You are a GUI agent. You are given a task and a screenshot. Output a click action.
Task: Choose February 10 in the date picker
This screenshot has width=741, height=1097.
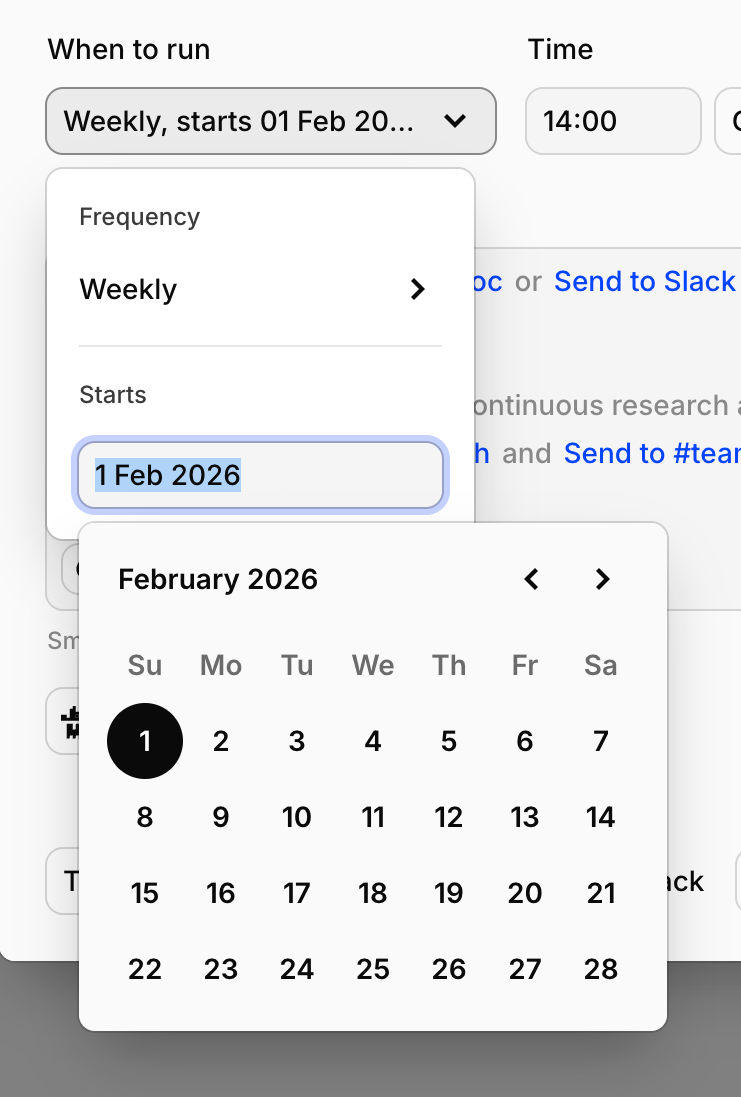297,817
